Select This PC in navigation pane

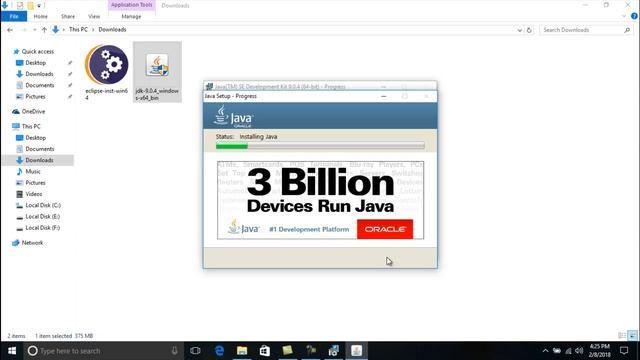pos(31,126)
